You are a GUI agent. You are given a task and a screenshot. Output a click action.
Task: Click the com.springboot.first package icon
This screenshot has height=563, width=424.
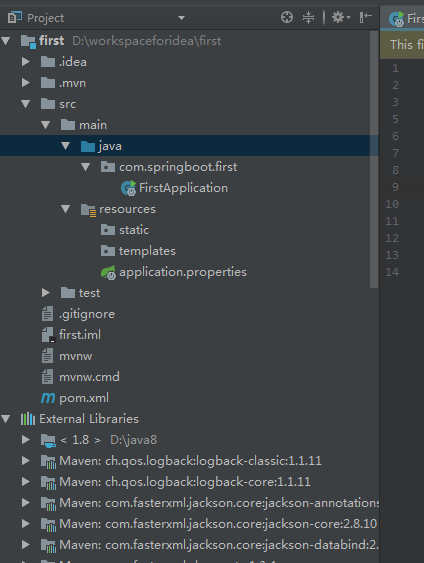[108, 167]
